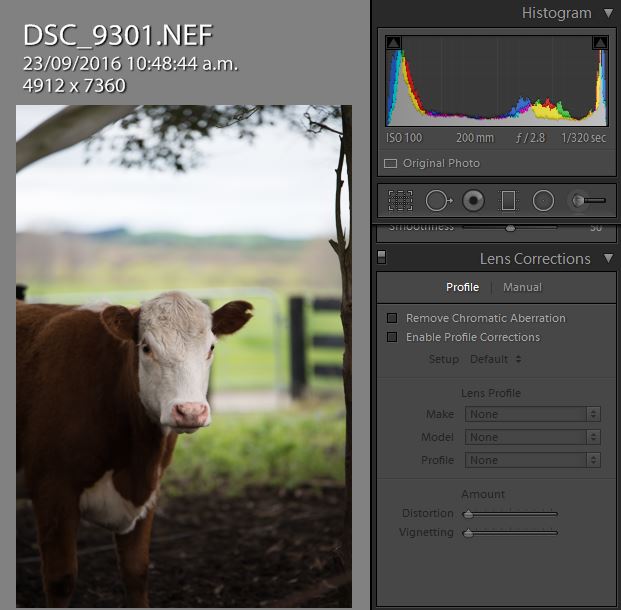
Task: Click the f/2.8 aperture readout
Action: [530, 138]
